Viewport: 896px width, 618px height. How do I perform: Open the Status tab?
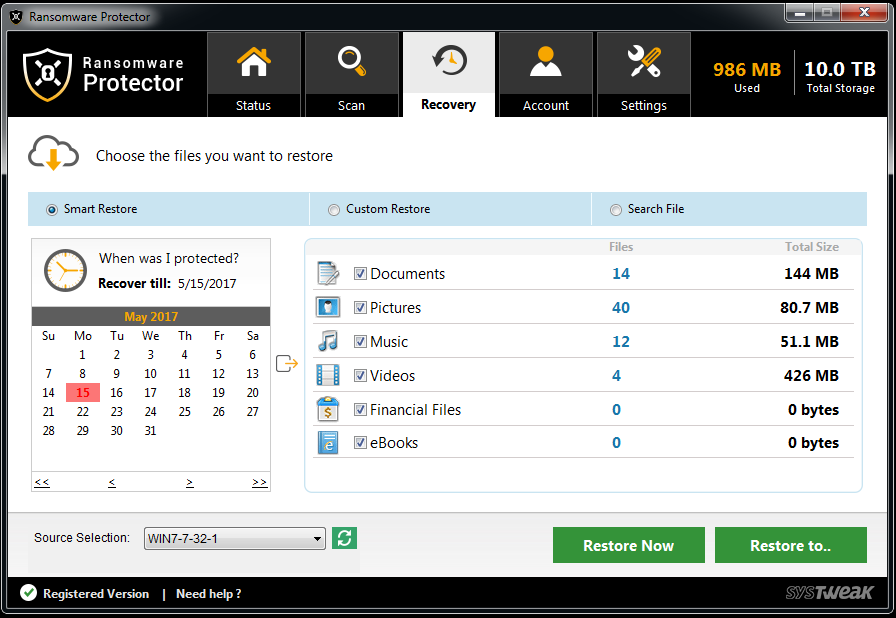coord(254,75)
